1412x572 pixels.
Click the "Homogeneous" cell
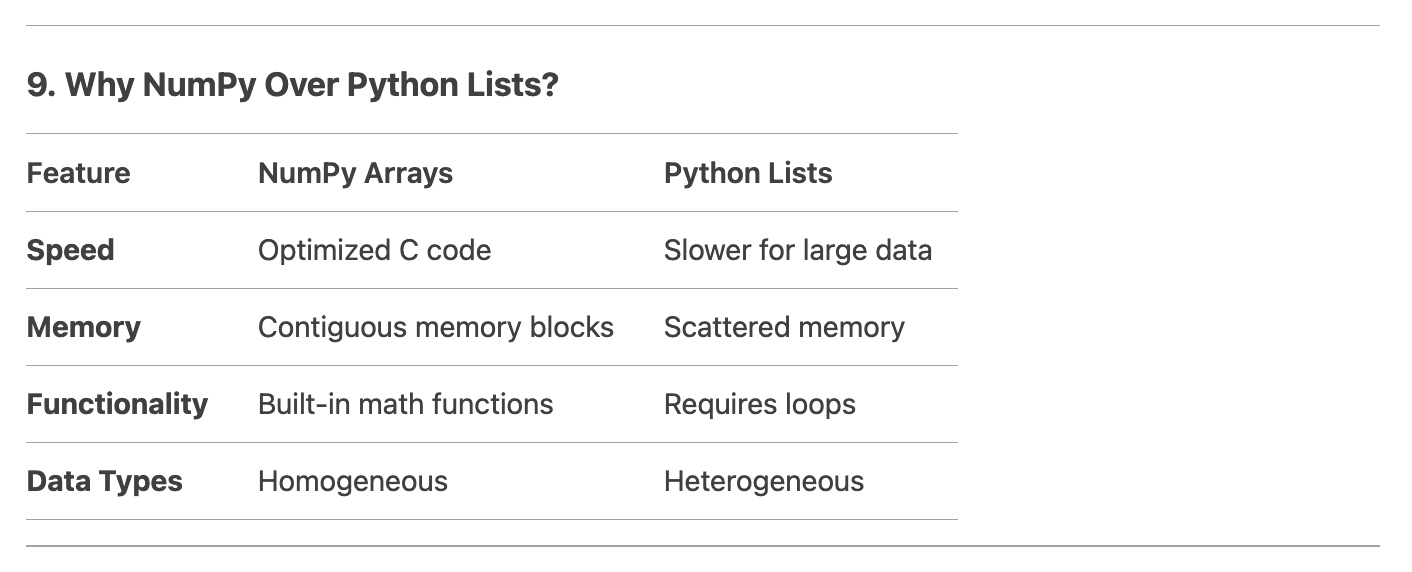(x=352, y=481)
